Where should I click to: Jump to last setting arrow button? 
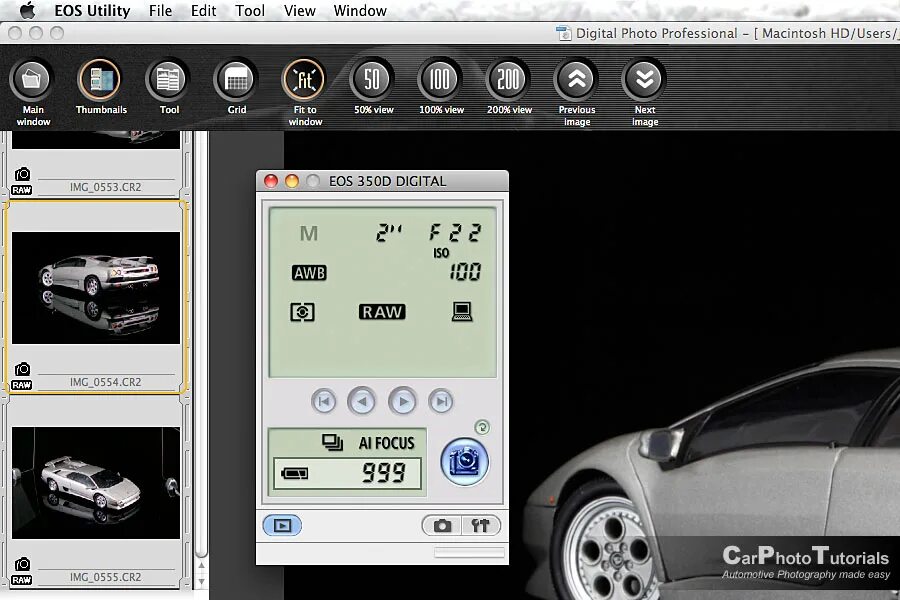441,401
